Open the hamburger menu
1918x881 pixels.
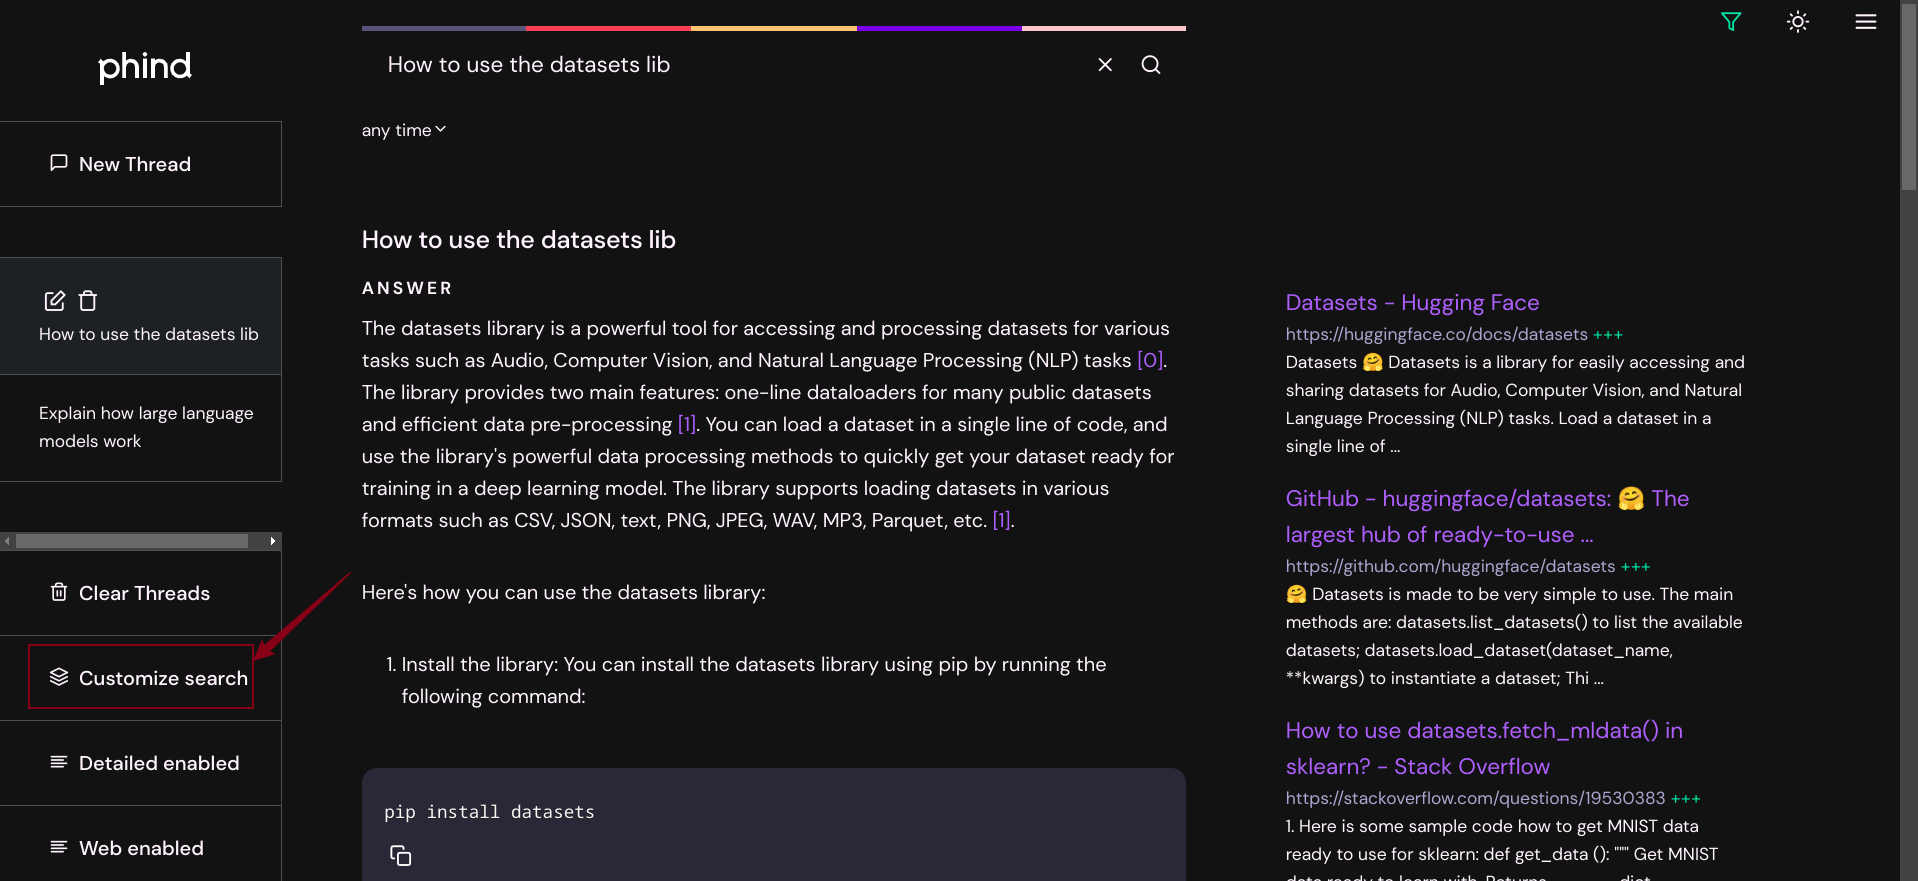[1866, 22]
